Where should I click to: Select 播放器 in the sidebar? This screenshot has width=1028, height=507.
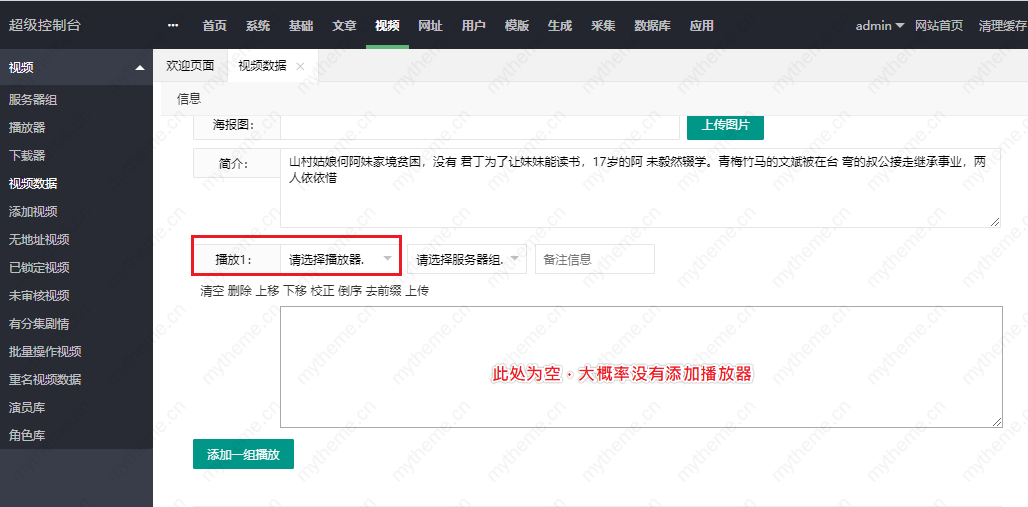(x=27, y=128)
